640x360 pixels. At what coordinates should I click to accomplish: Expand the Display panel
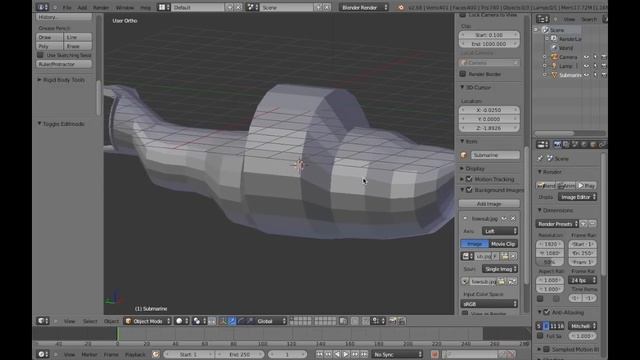click(462, 169)
